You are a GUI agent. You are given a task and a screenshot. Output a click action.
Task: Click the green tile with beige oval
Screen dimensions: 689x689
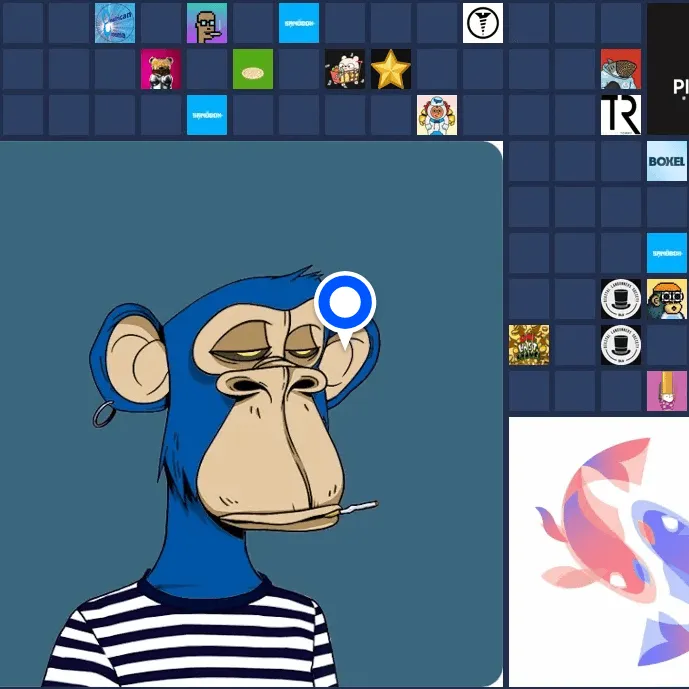pyautogui.click(x=253, y=69)
